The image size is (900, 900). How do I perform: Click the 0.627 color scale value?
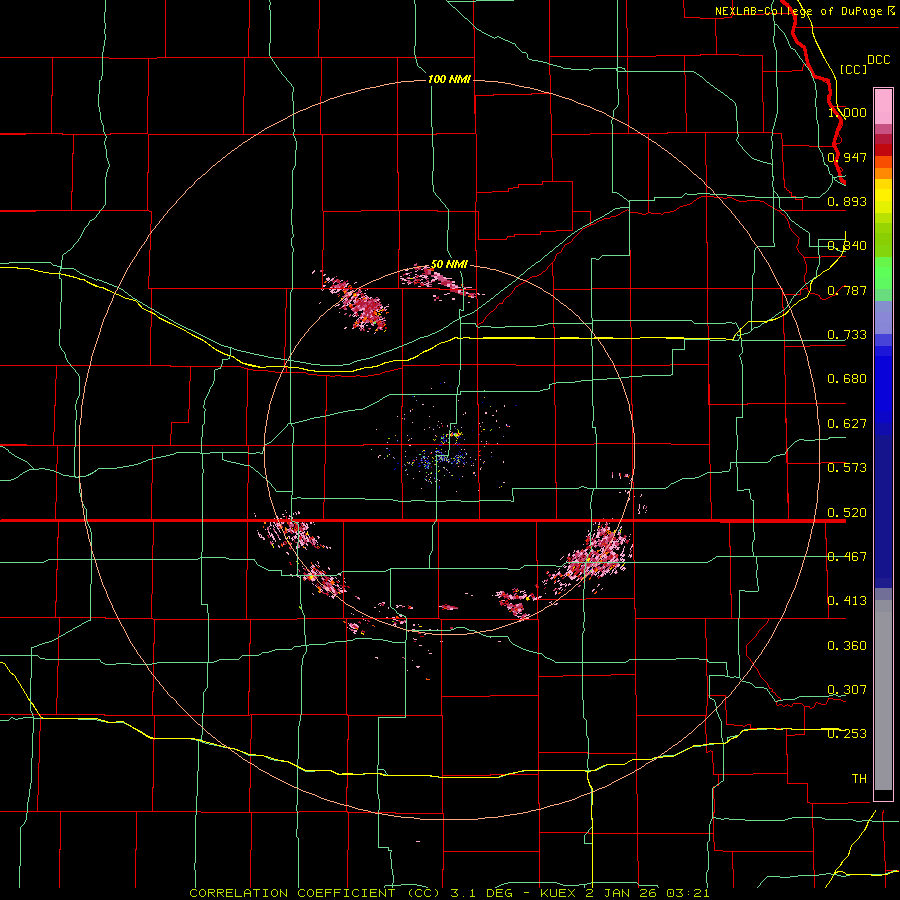[847, 424]
